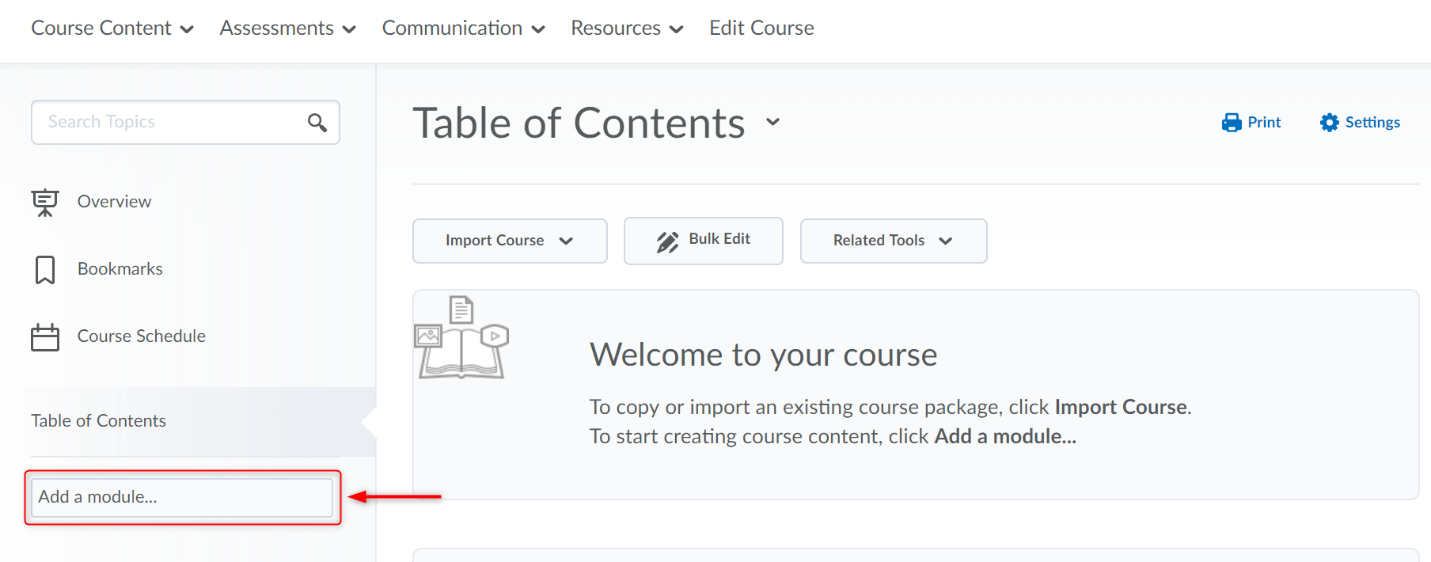Open the Course Schedule link

[x=141, y=337]
